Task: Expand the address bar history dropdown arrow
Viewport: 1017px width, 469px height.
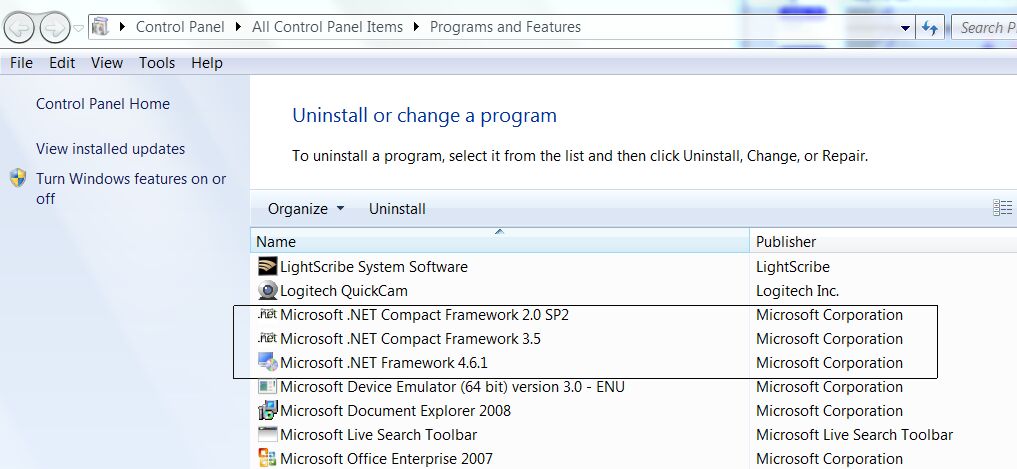Action: [905, 28]
